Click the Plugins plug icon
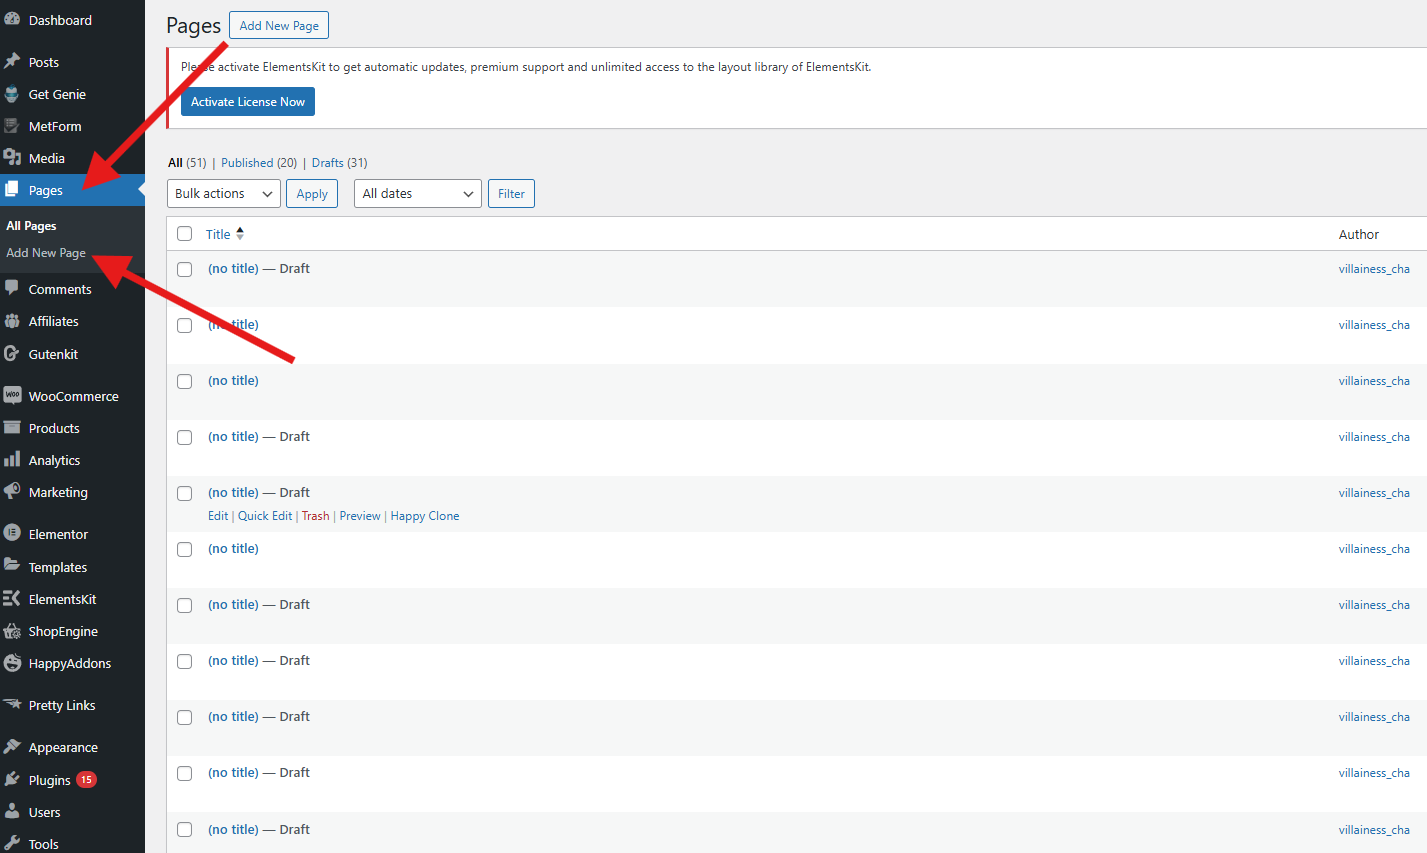The width and height of the screenshot is (1427, 853). pos(12,779)
